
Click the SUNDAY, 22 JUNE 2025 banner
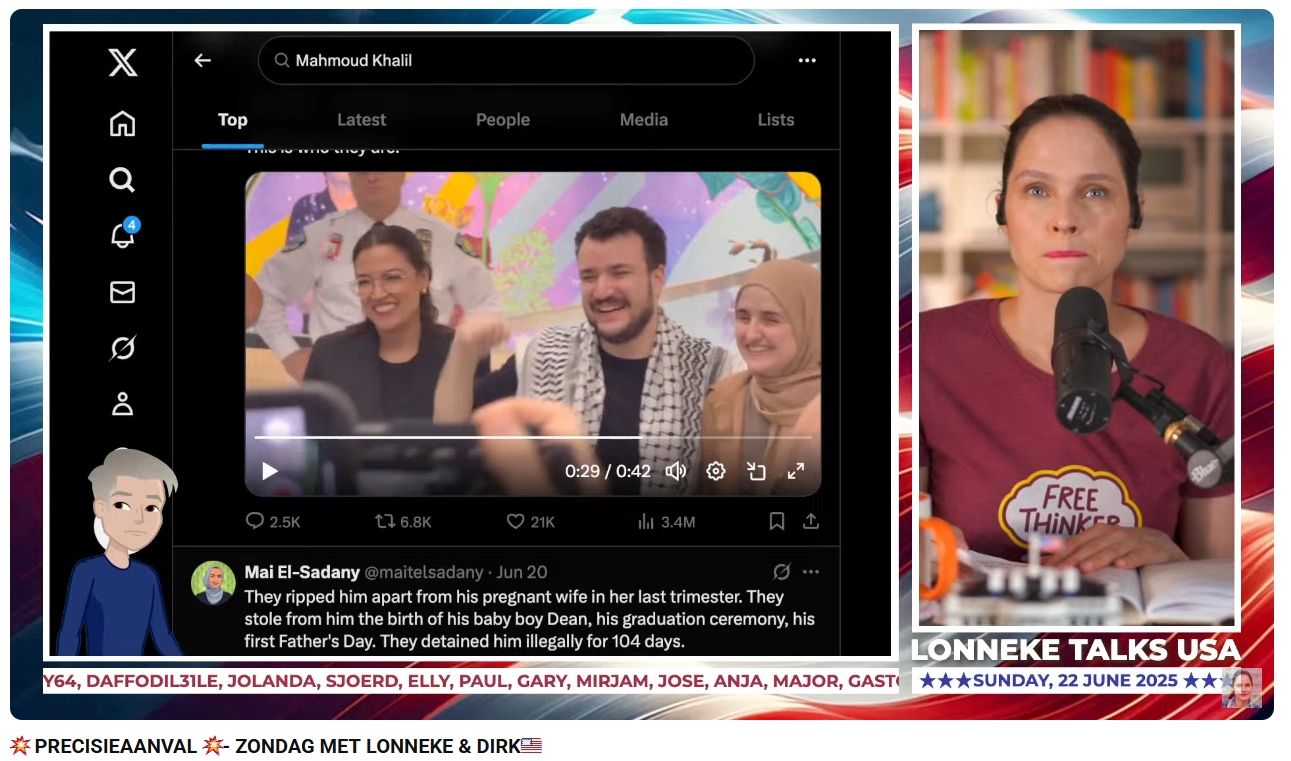[x=1076, y=681]
